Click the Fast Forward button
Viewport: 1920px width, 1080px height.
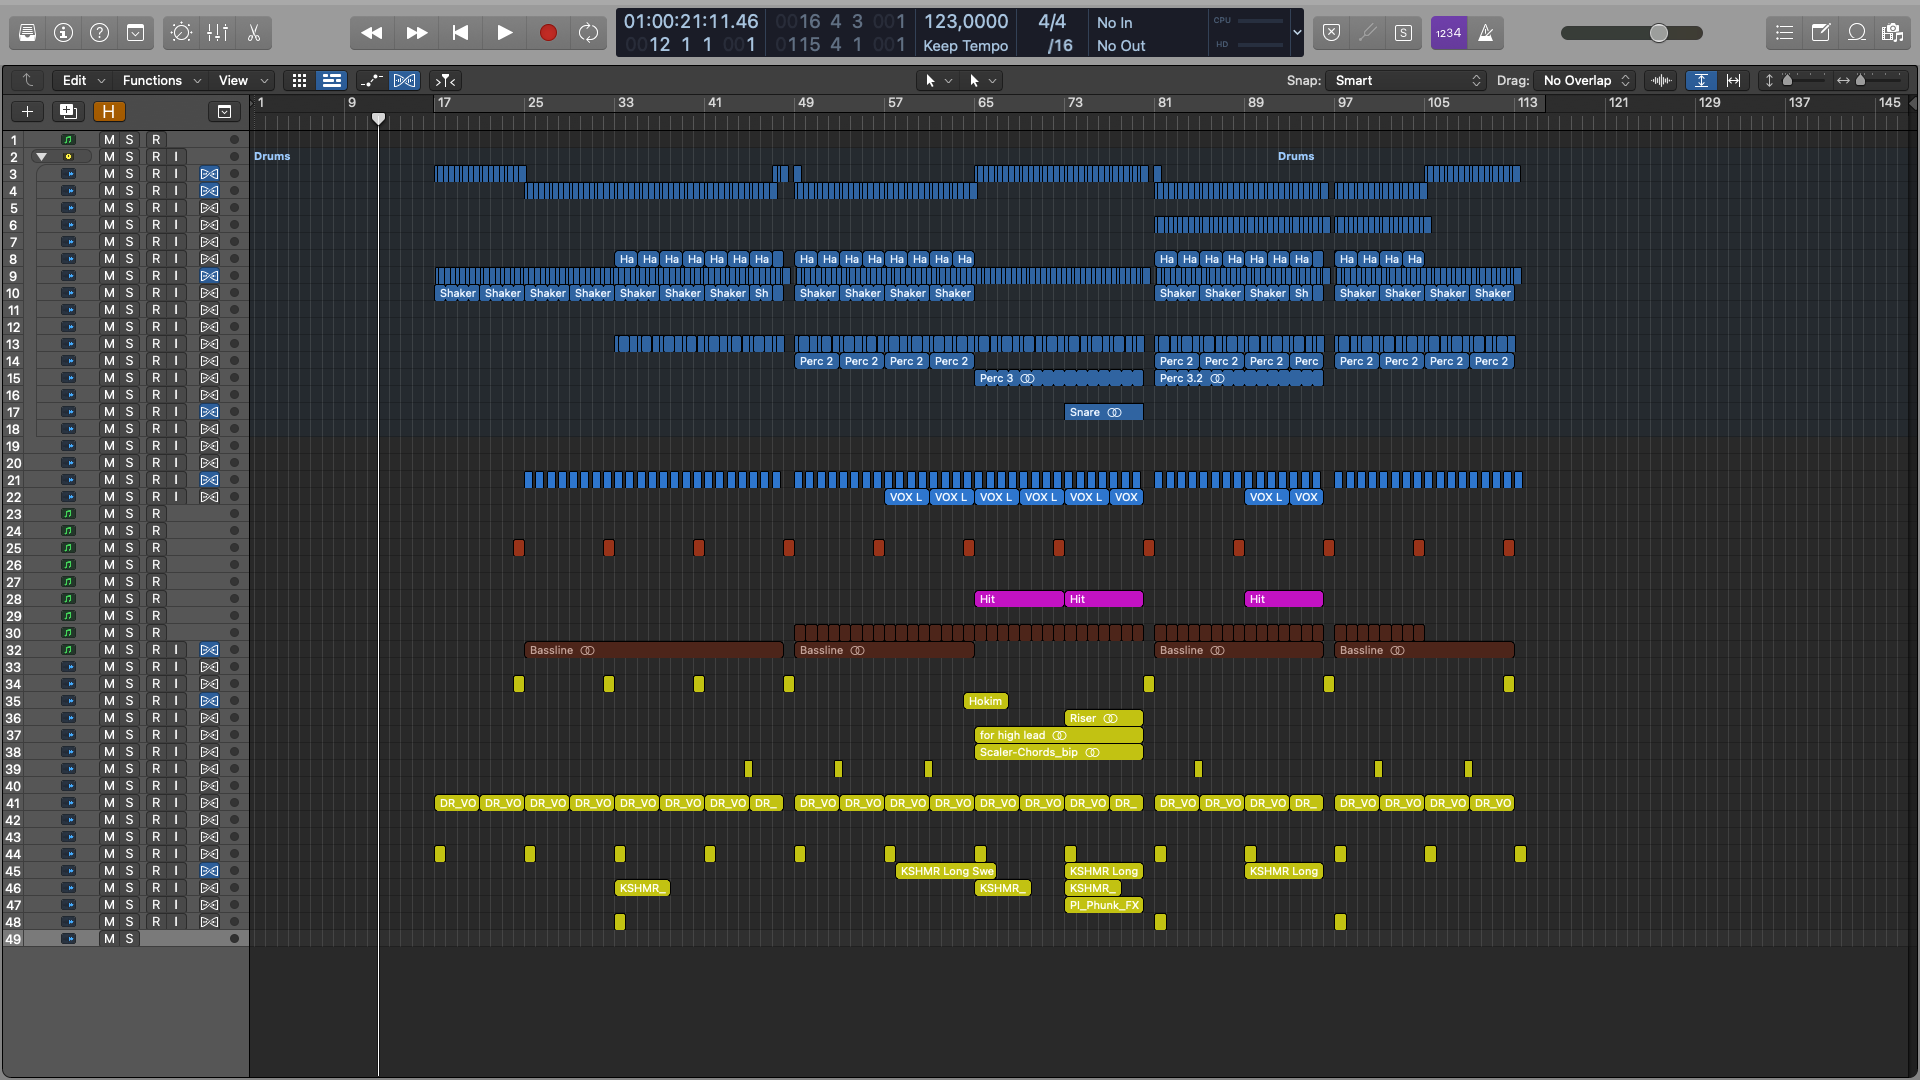coord(417,33)
